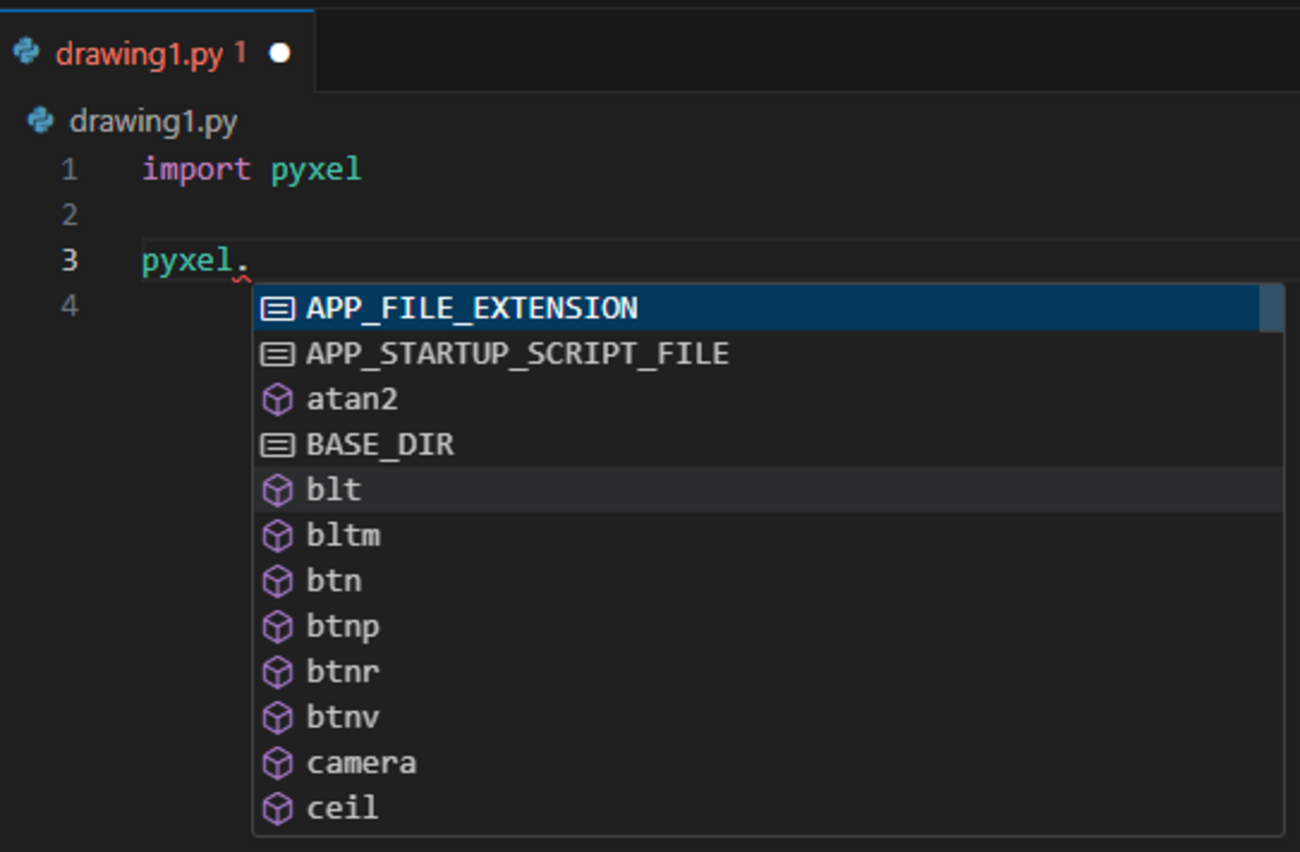The width and height of the screenshot is (1300, 852).
Task: Choose bltm from autocomplete list
Action: pos(343,536)
